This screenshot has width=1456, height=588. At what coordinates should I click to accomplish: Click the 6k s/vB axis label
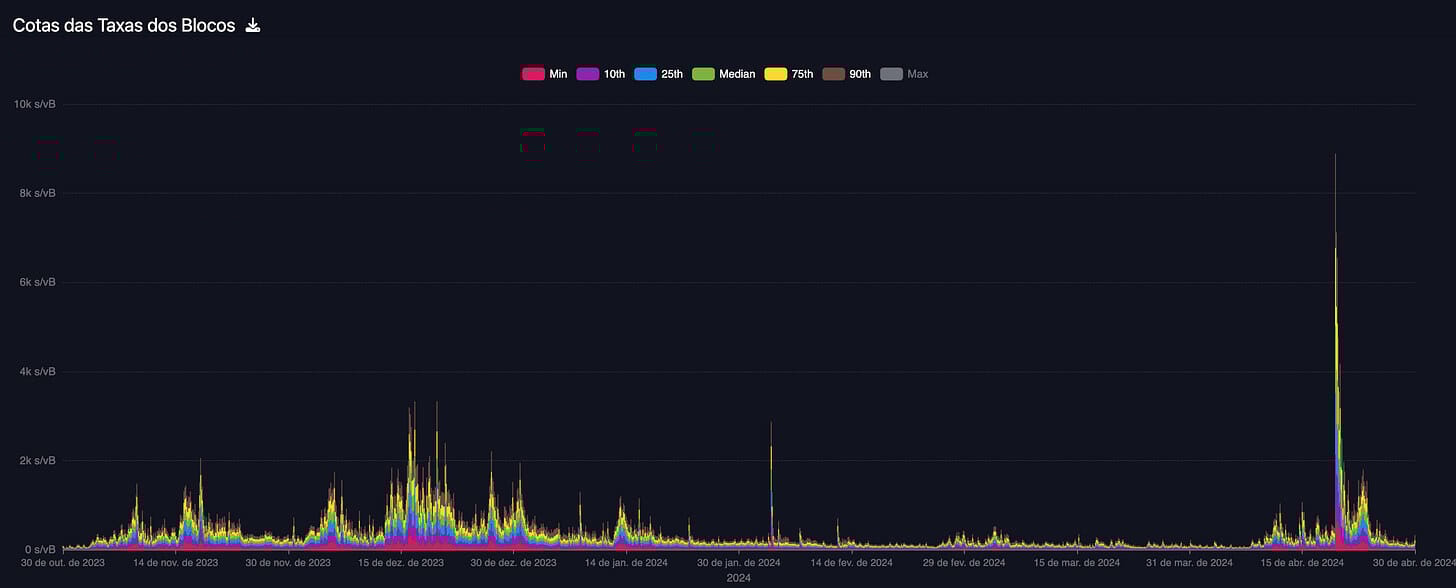[36, 282]
